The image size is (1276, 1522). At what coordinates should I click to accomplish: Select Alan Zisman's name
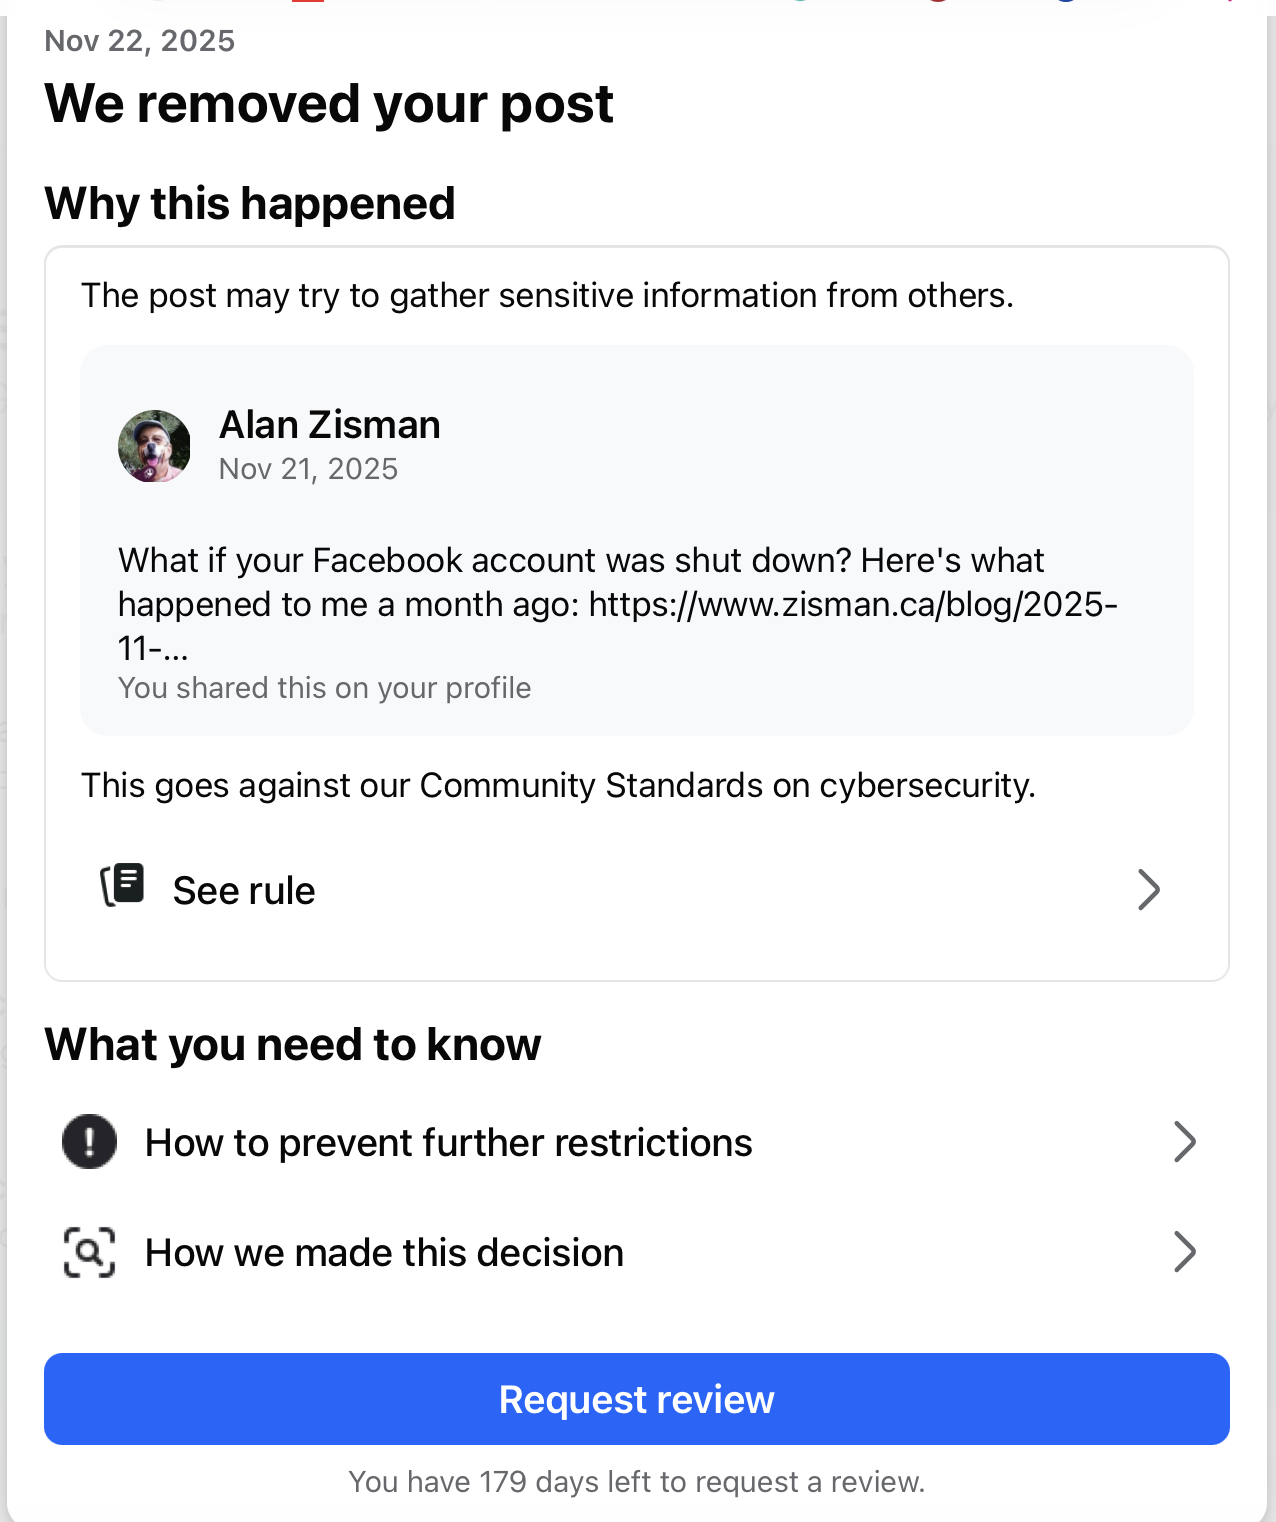point(329,424)
